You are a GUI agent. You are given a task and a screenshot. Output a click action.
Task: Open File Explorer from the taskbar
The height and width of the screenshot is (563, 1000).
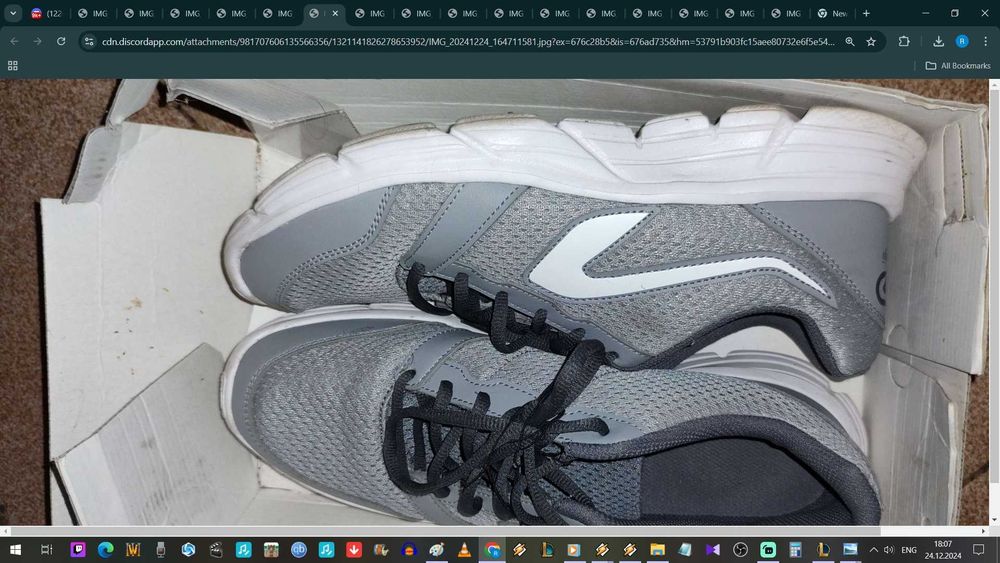pos(658,550)
